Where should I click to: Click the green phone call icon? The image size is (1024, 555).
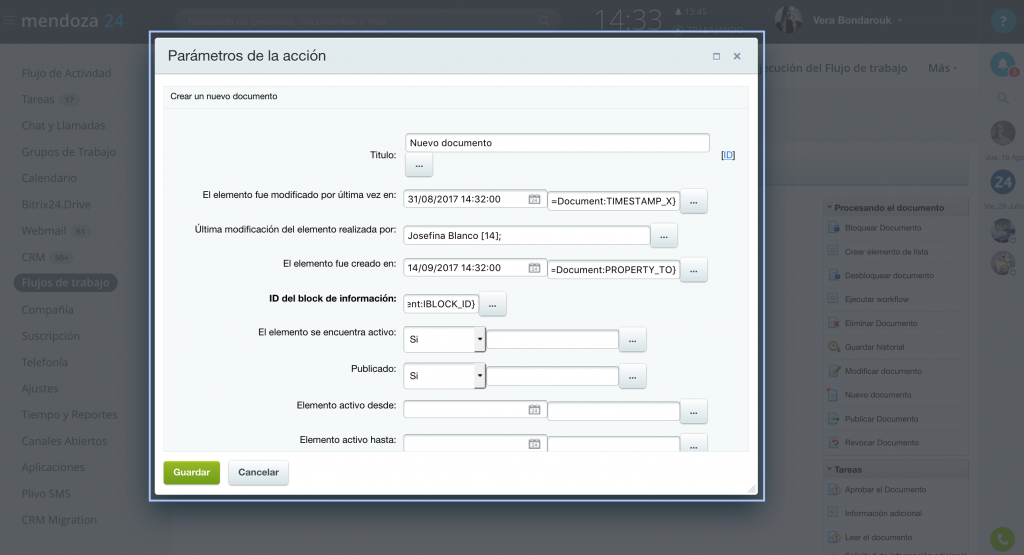(1002, 539)
